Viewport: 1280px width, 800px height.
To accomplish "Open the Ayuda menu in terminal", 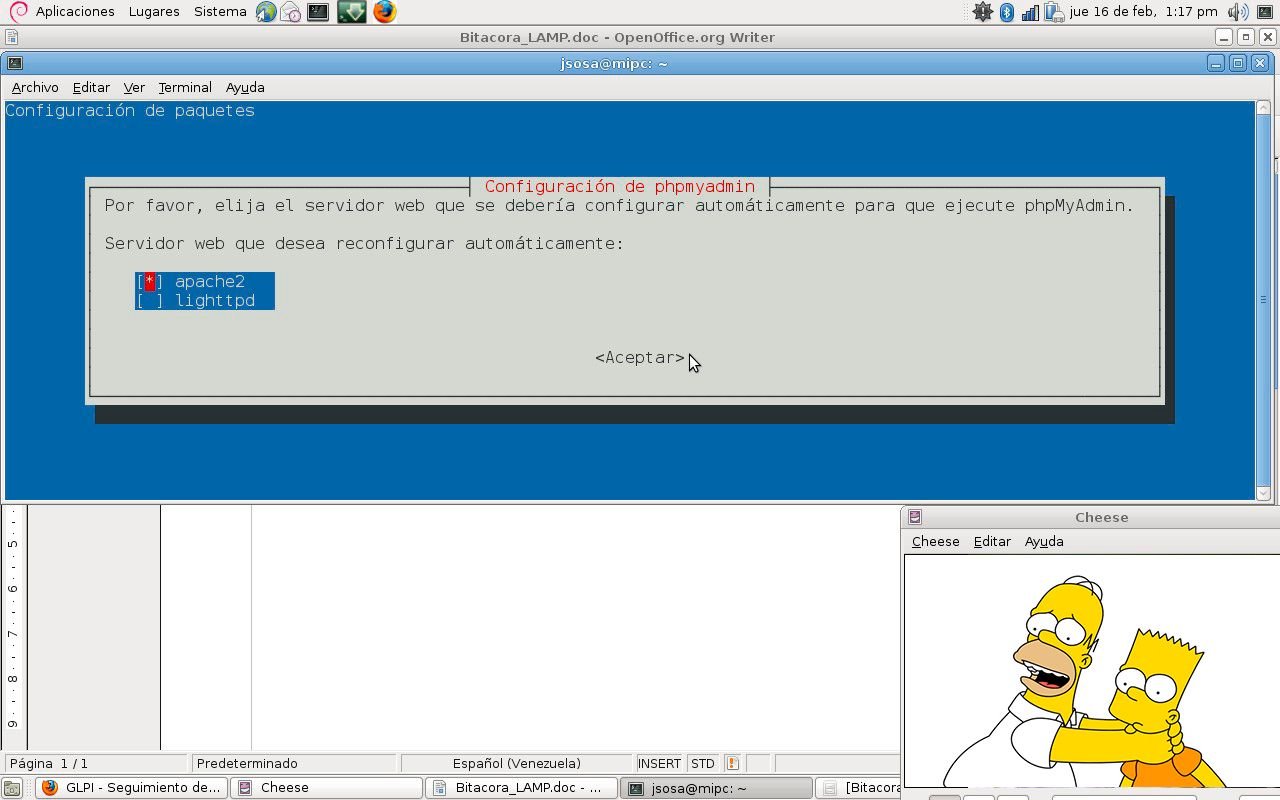I will (245, 88).
